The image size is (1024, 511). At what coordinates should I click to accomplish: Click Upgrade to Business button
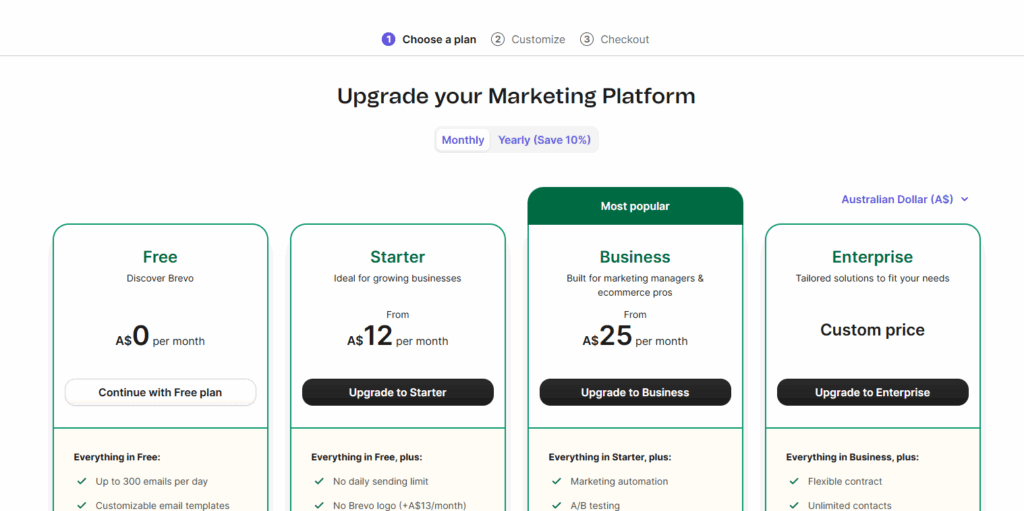click(x=635, y=393)
